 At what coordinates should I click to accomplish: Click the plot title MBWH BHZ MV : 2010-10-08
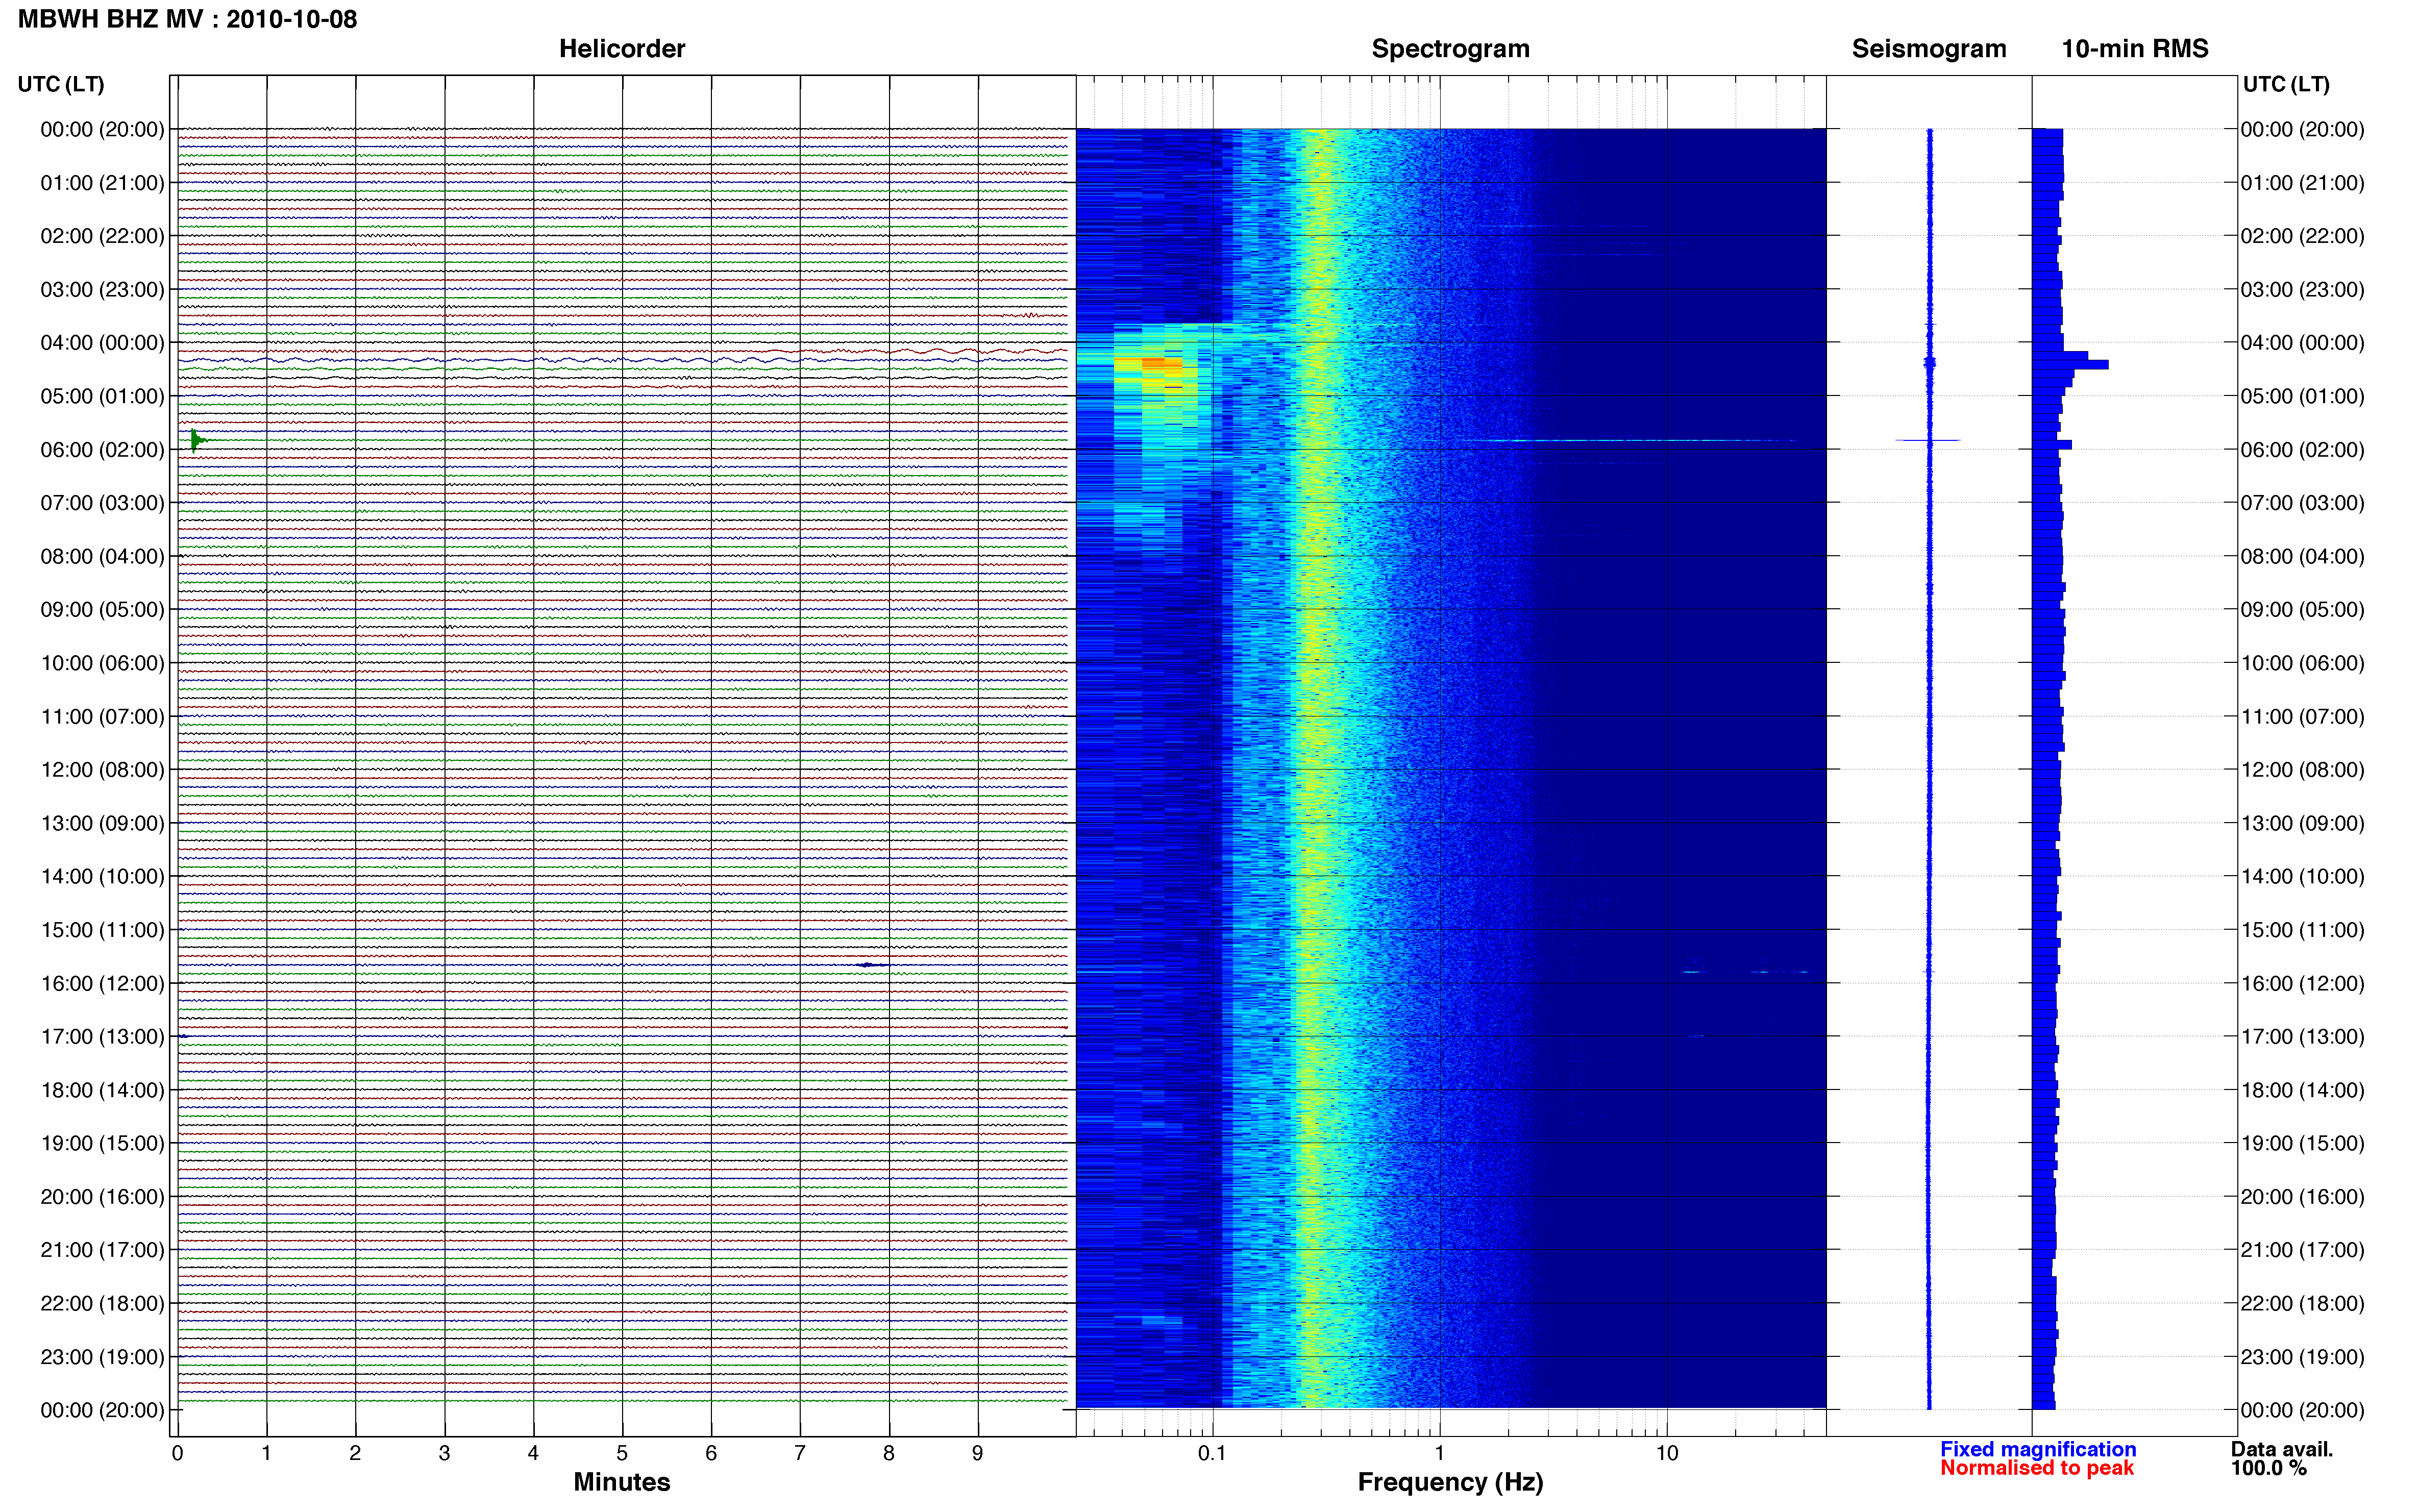point(187,19)
